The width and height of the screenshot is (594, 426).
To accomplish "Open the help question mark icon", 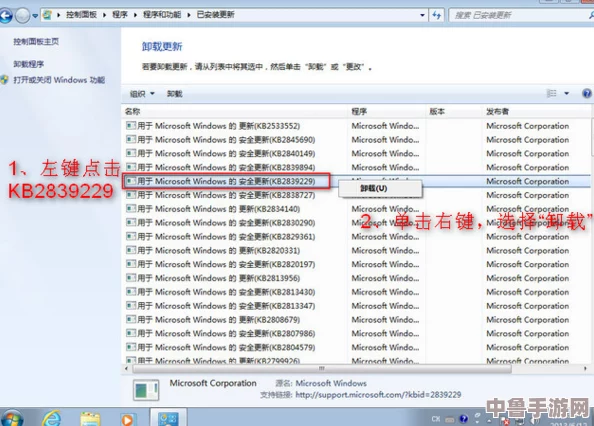I will 586,93.
